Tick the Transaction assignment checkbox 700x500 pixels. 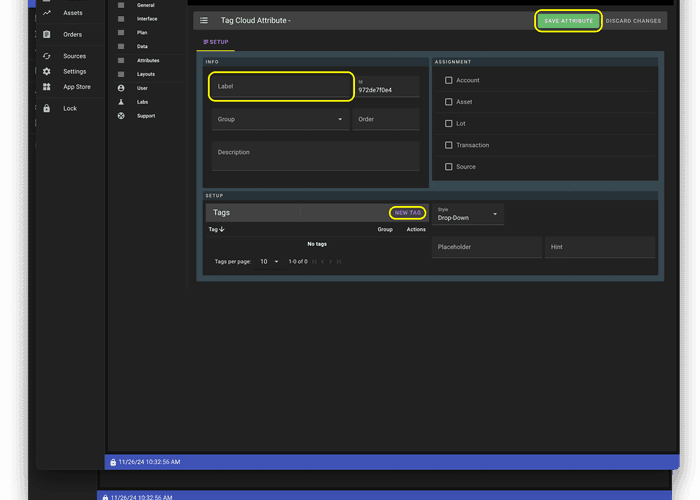pos(449,145)
